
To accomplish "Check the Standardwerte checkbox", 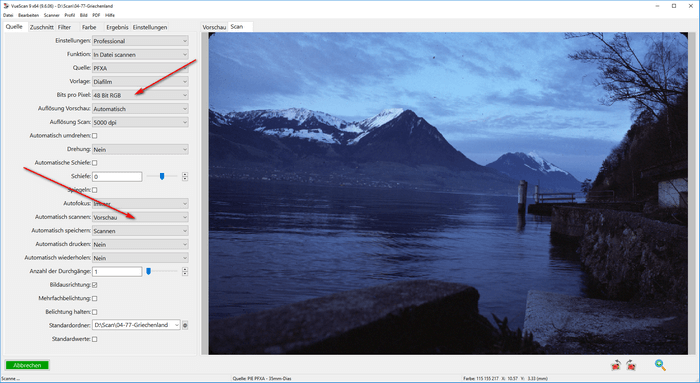I will pyautogui.click(x=95, y=339).
